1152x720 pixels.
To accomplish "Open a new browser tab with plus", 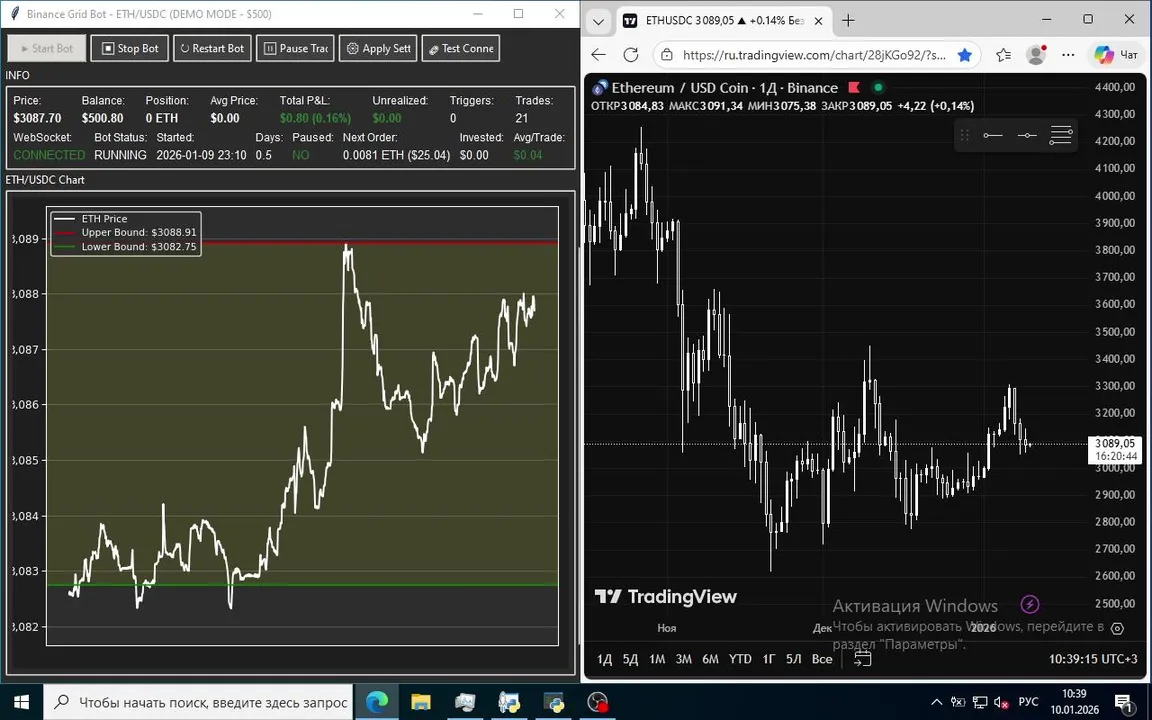I will coord(849,21).
